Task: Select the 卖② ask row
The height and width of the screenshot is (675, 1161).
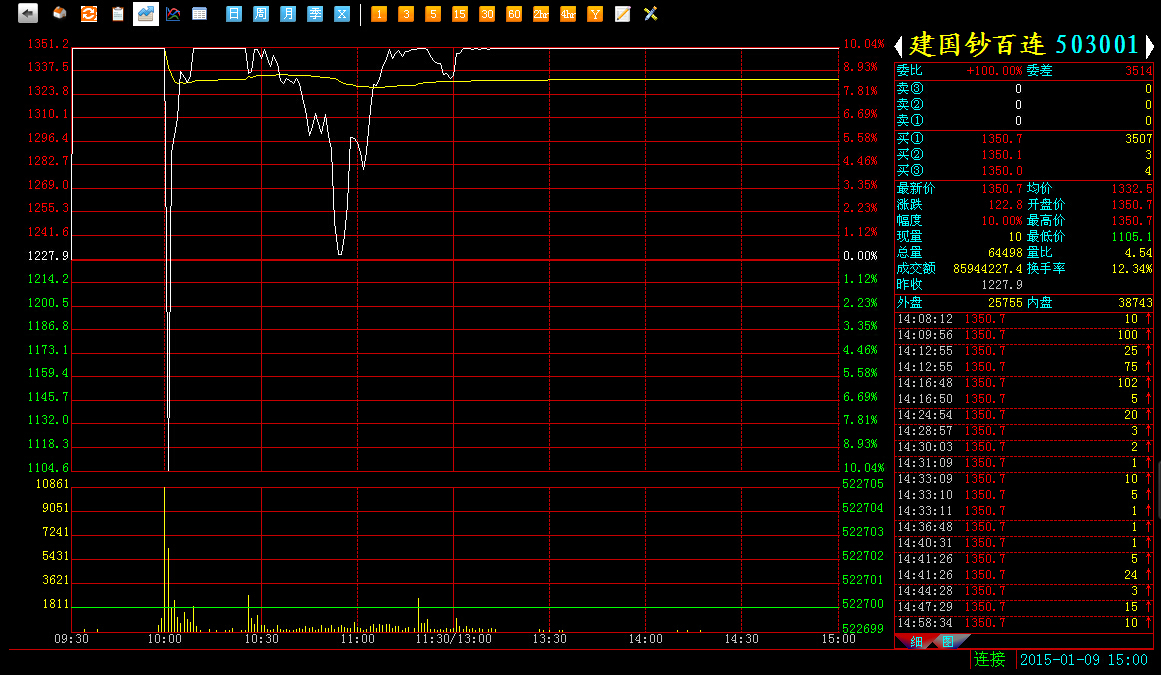Action: coord(1024,104)
